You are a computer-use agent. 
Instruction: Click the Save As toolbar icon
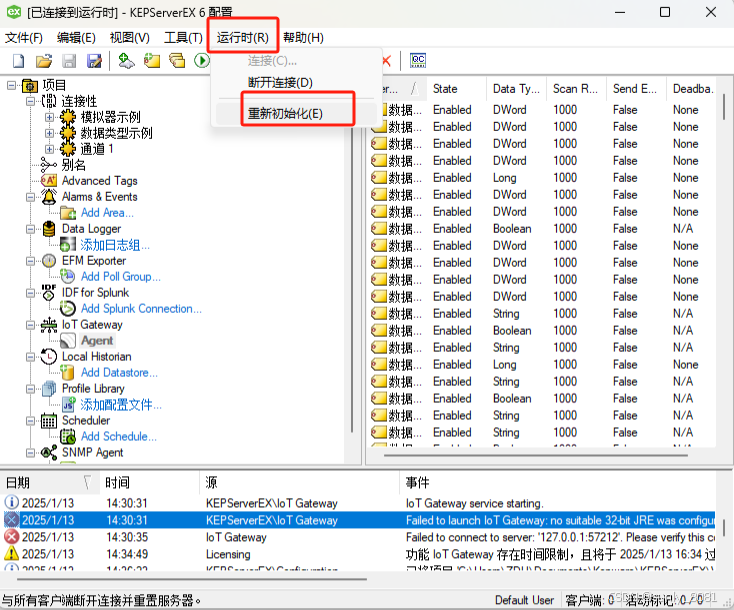[x=95, y=61]
